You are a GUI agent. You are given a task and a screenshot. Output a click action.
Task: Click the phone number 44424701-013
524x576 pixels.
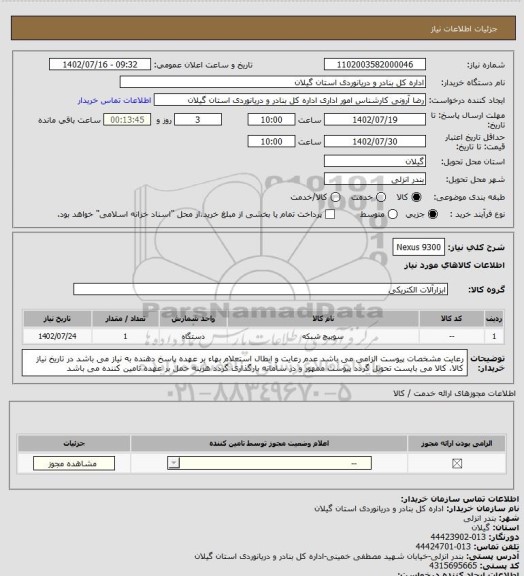[x=443, y=547]
